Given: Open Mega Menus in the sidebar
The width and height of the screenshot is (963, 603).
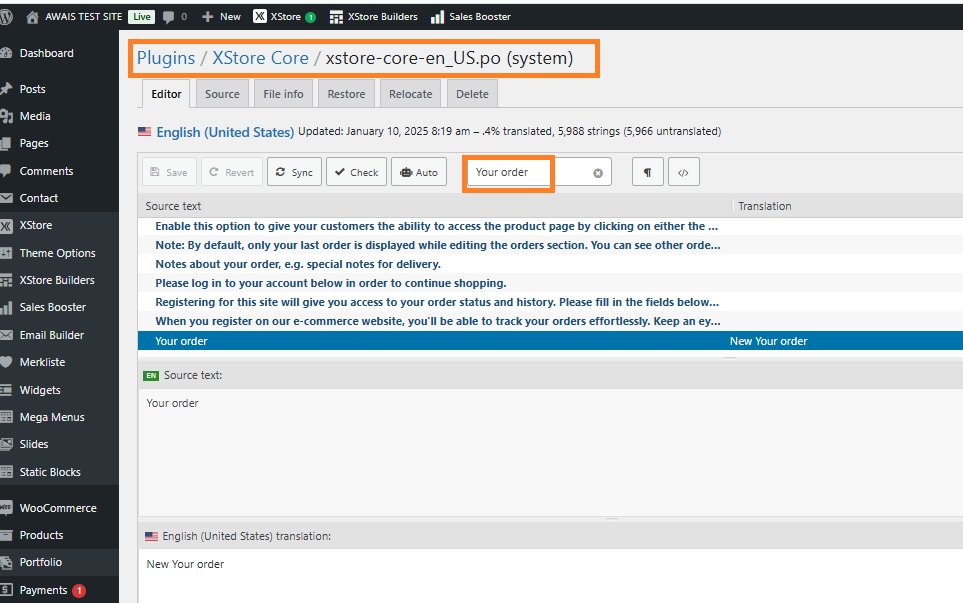Looking at the screenshot, I should 52,417.
